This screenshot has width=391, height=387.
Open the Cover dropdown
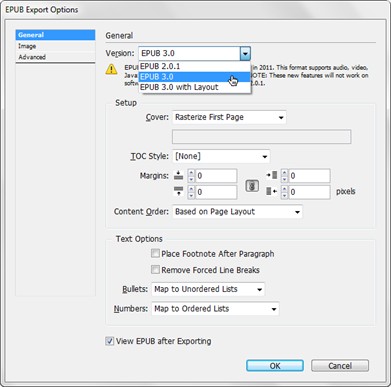tap(229, 117)
